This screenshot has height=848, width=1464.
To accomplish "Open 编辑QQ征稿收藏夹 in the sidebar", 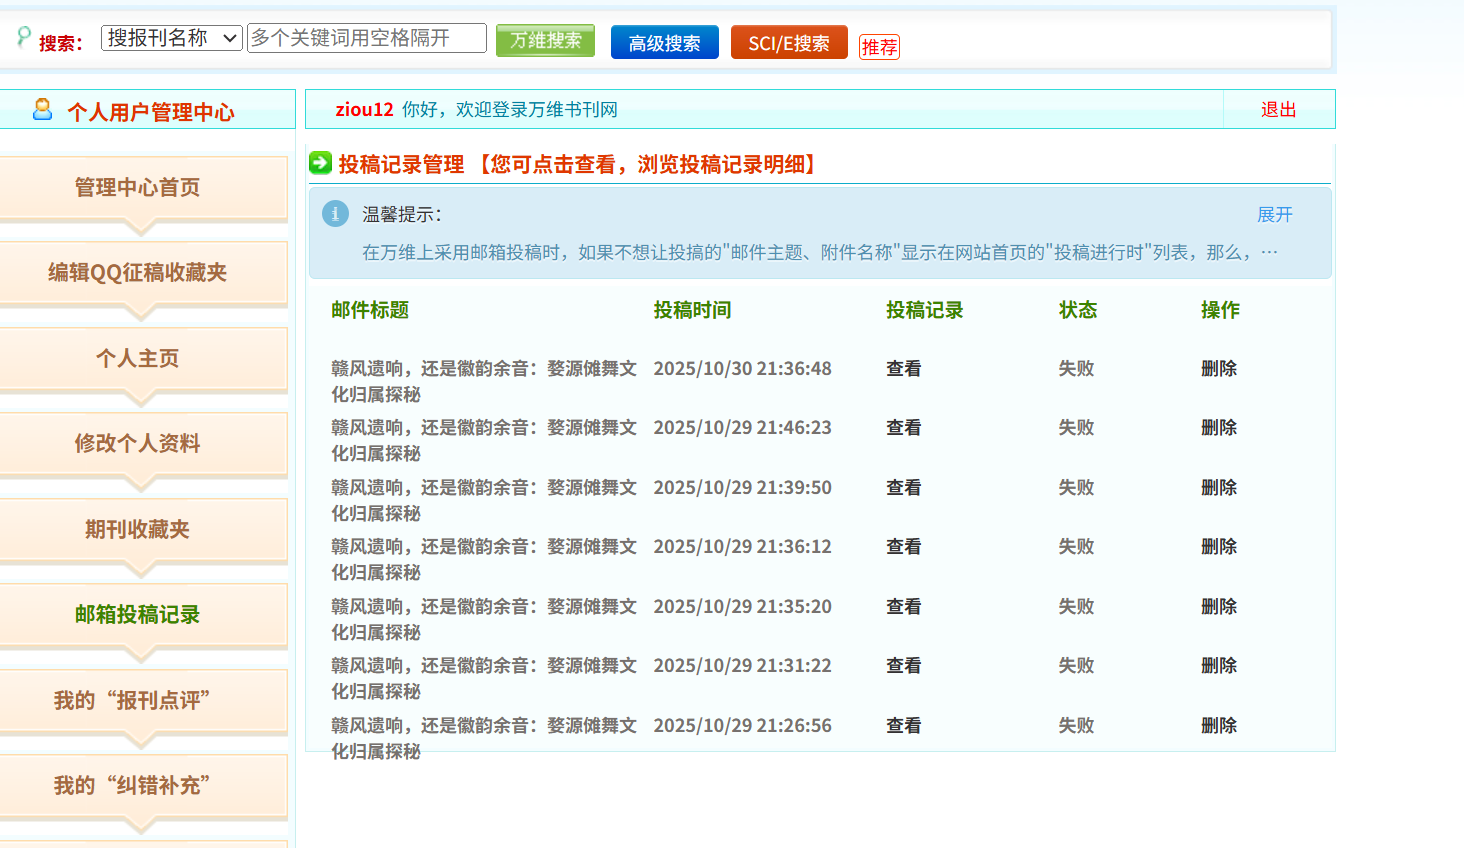I will [138, 272].
